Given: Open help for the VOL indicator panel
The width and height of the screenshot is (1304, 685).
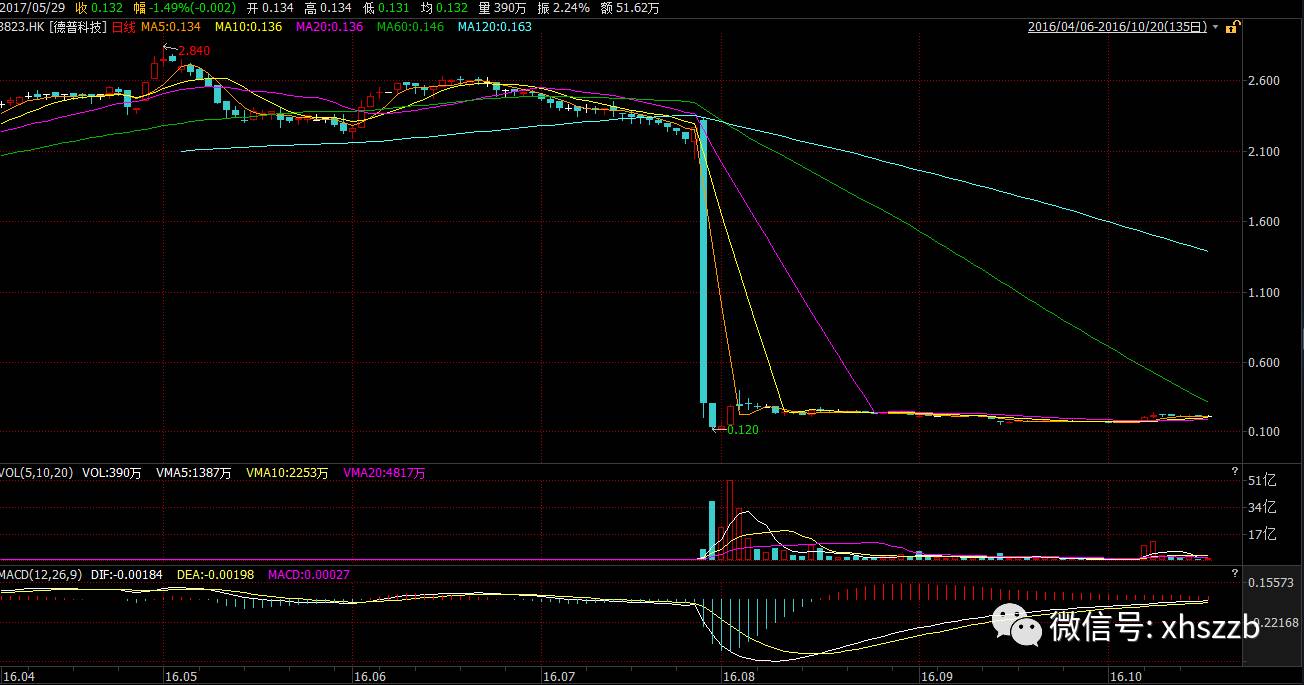Looking at the screenshot, I should [1235, 470].
